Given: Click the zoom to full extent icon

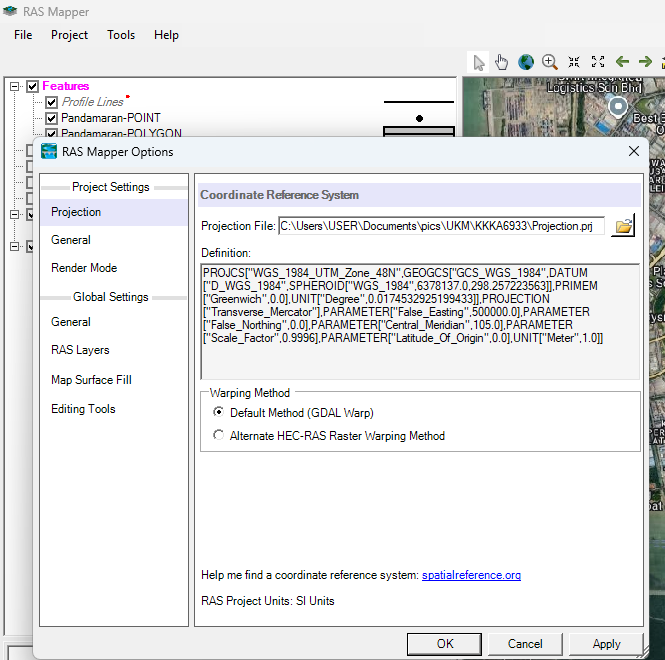Looking at the screenshot, I should [598, 62].
